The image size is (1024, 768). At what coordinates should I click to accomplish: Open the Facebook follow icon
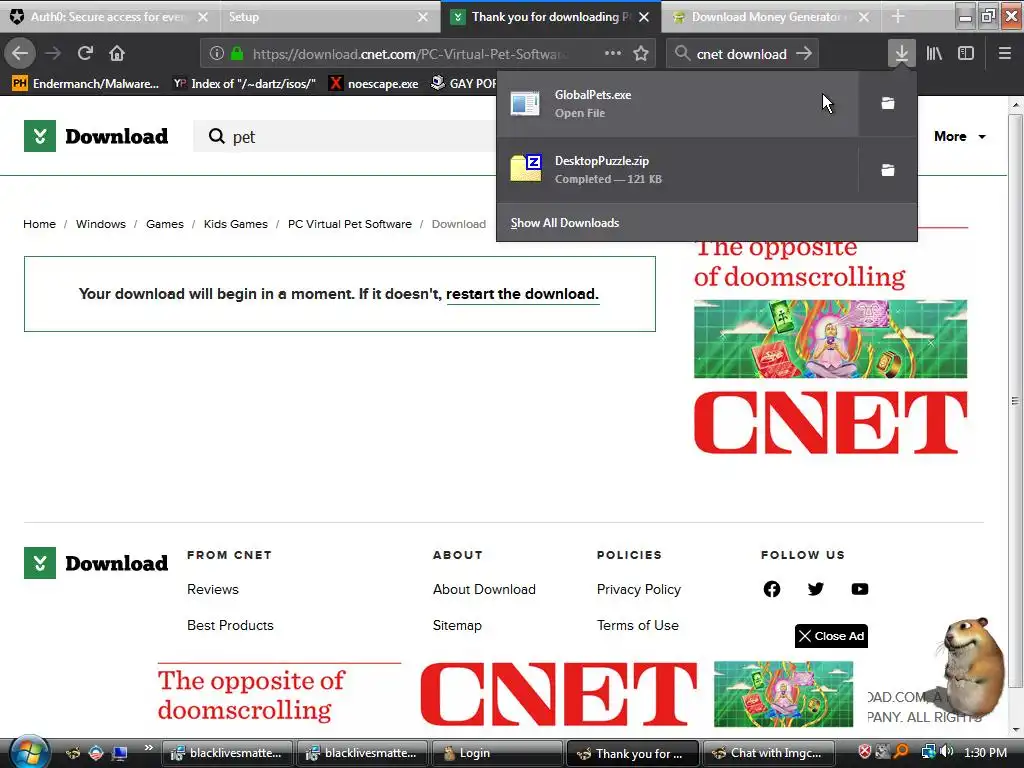(772, 589)
